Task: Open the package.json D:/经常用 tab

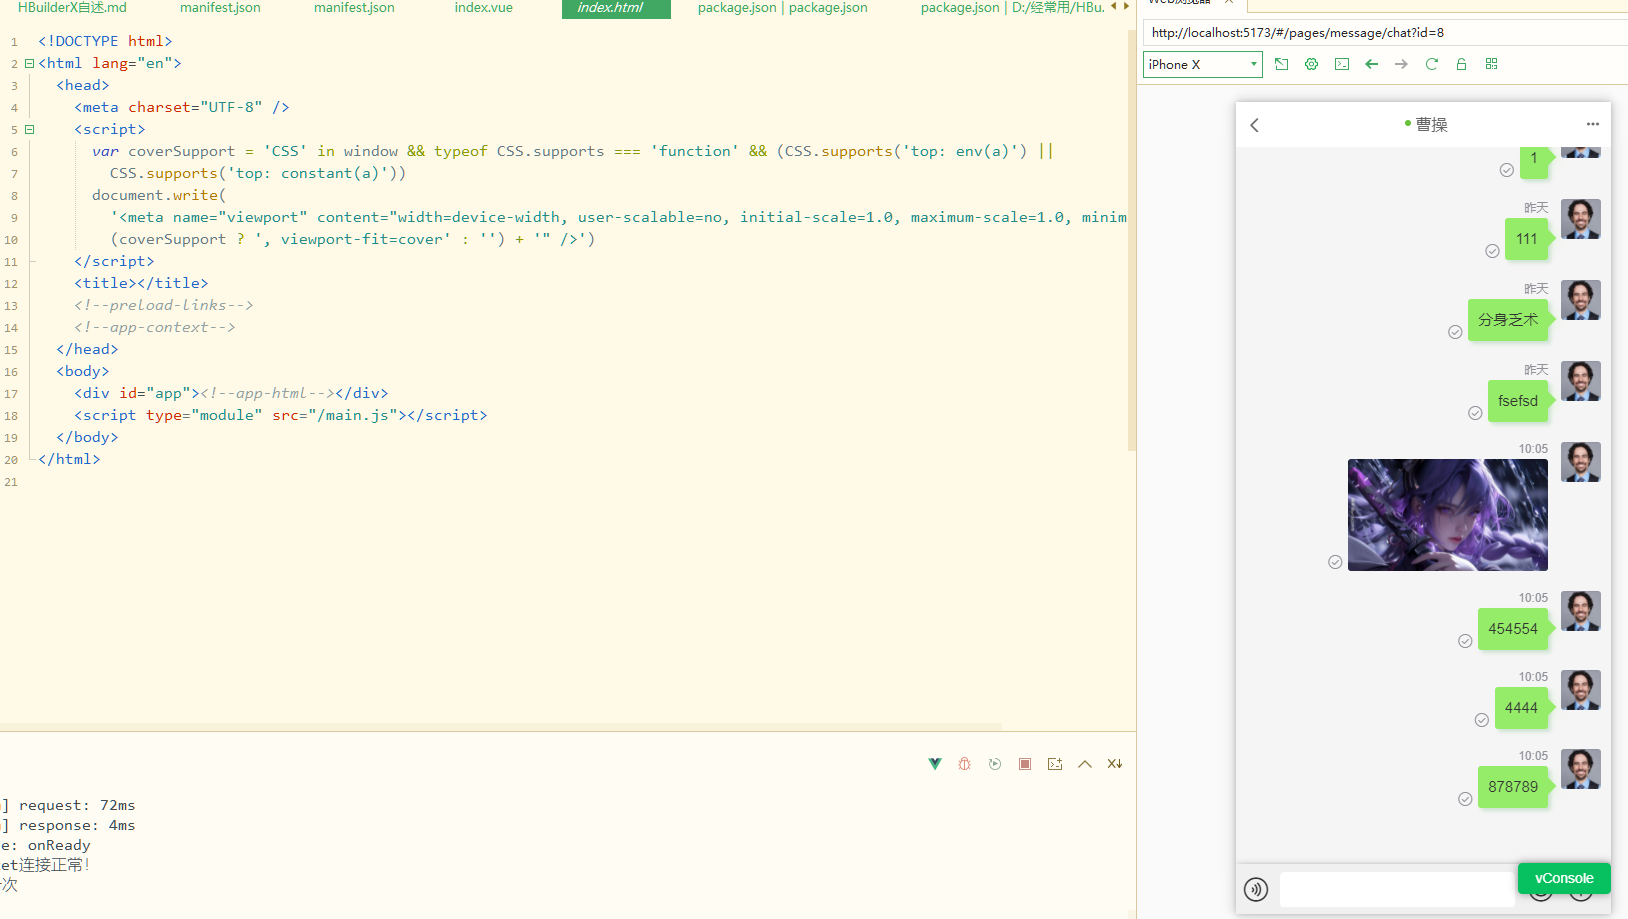Action: tap(1012, 8)
